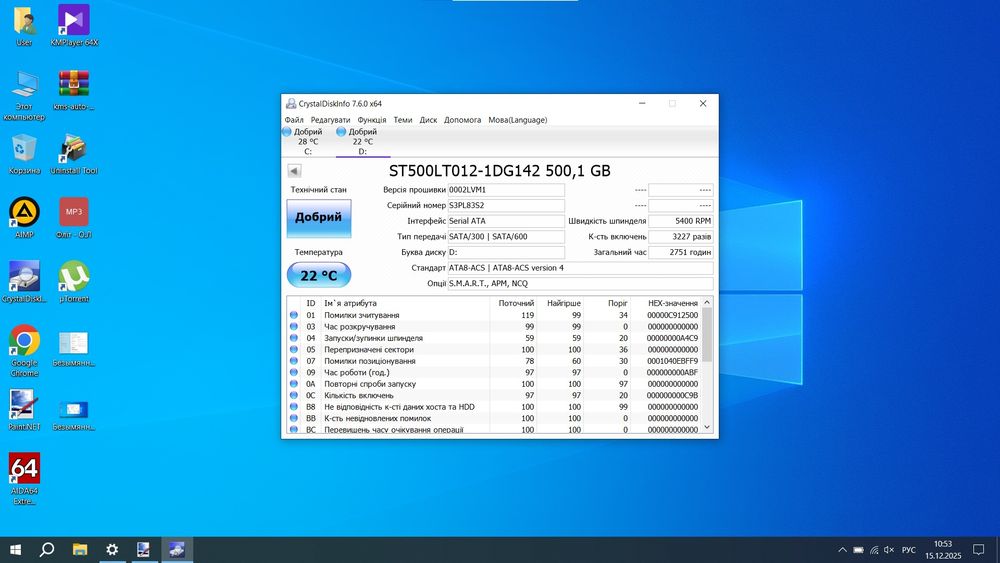The height and width of the screenshot is (563, 1000).
Task: Open the taskbar clock showing 10:53
Action: 943,550
